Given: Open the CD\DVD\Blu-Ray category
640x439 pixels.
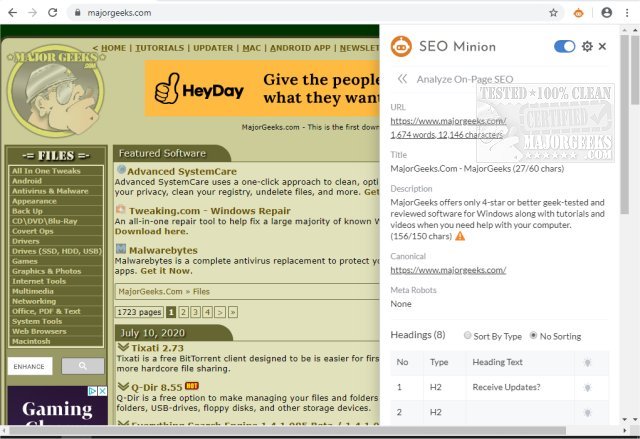Looking at the screenshot, I should point(44,221).
